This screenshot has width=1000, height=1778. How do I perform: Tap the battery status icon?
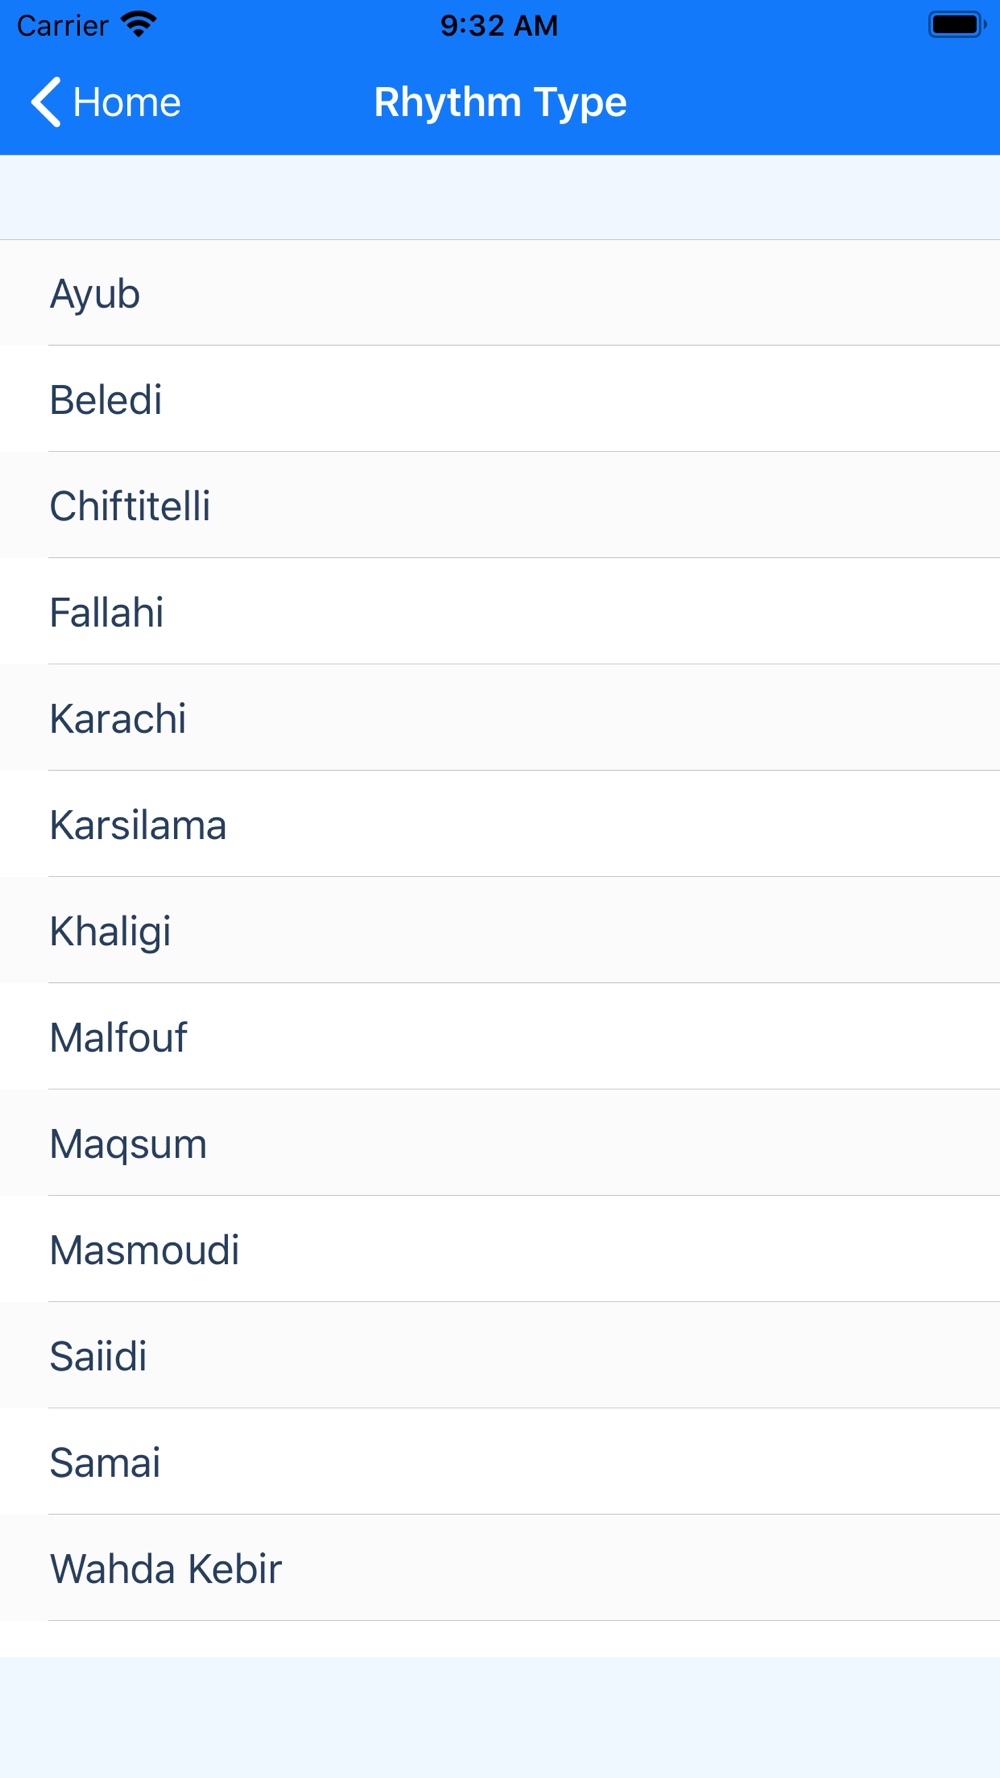point(957,24)
